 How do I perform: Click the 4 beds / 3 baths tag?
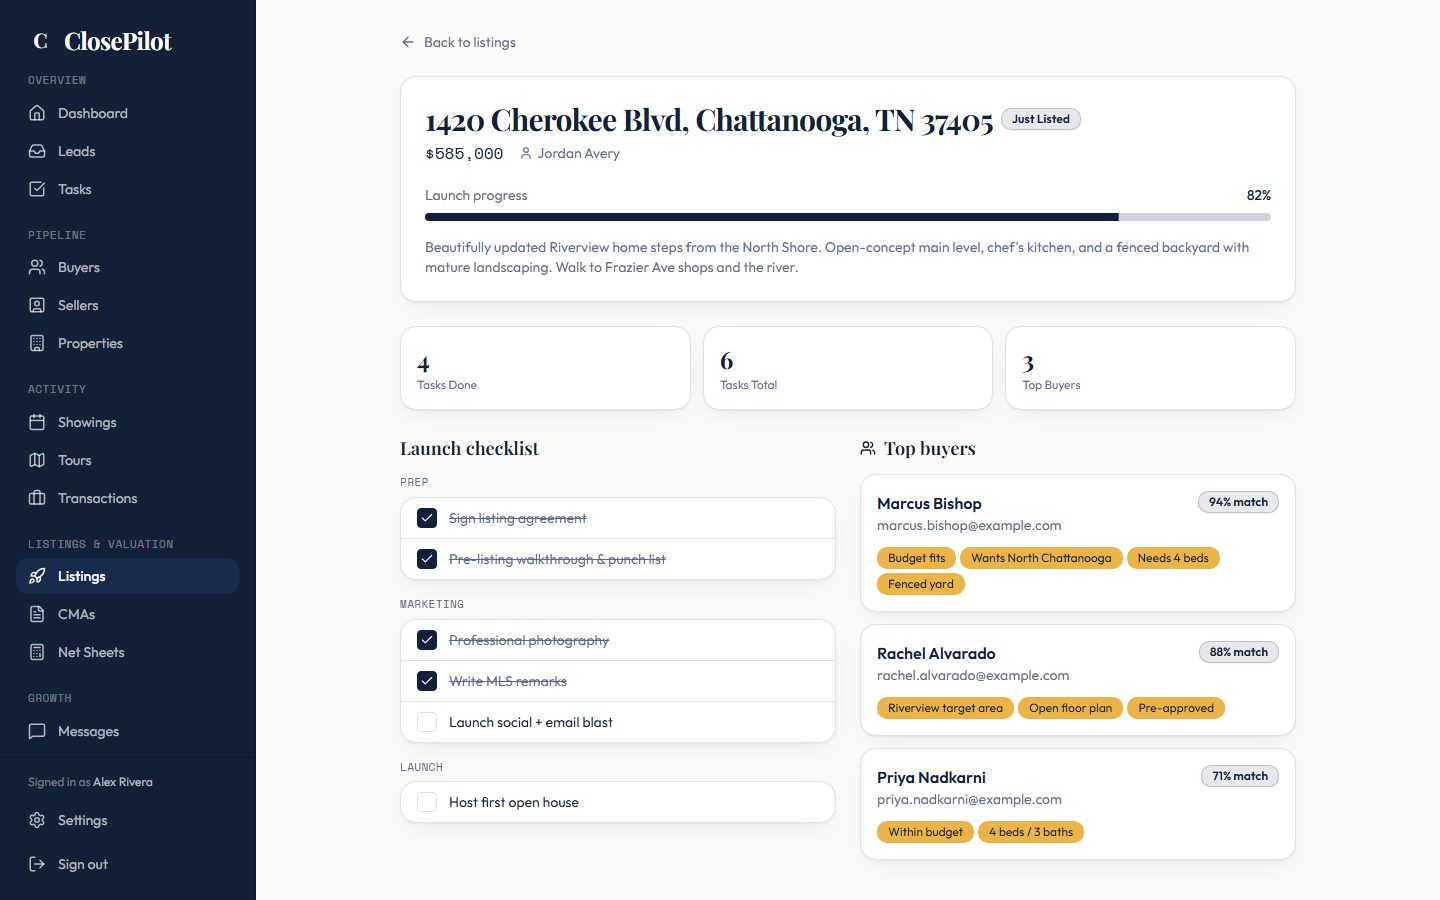[1031, 832]
